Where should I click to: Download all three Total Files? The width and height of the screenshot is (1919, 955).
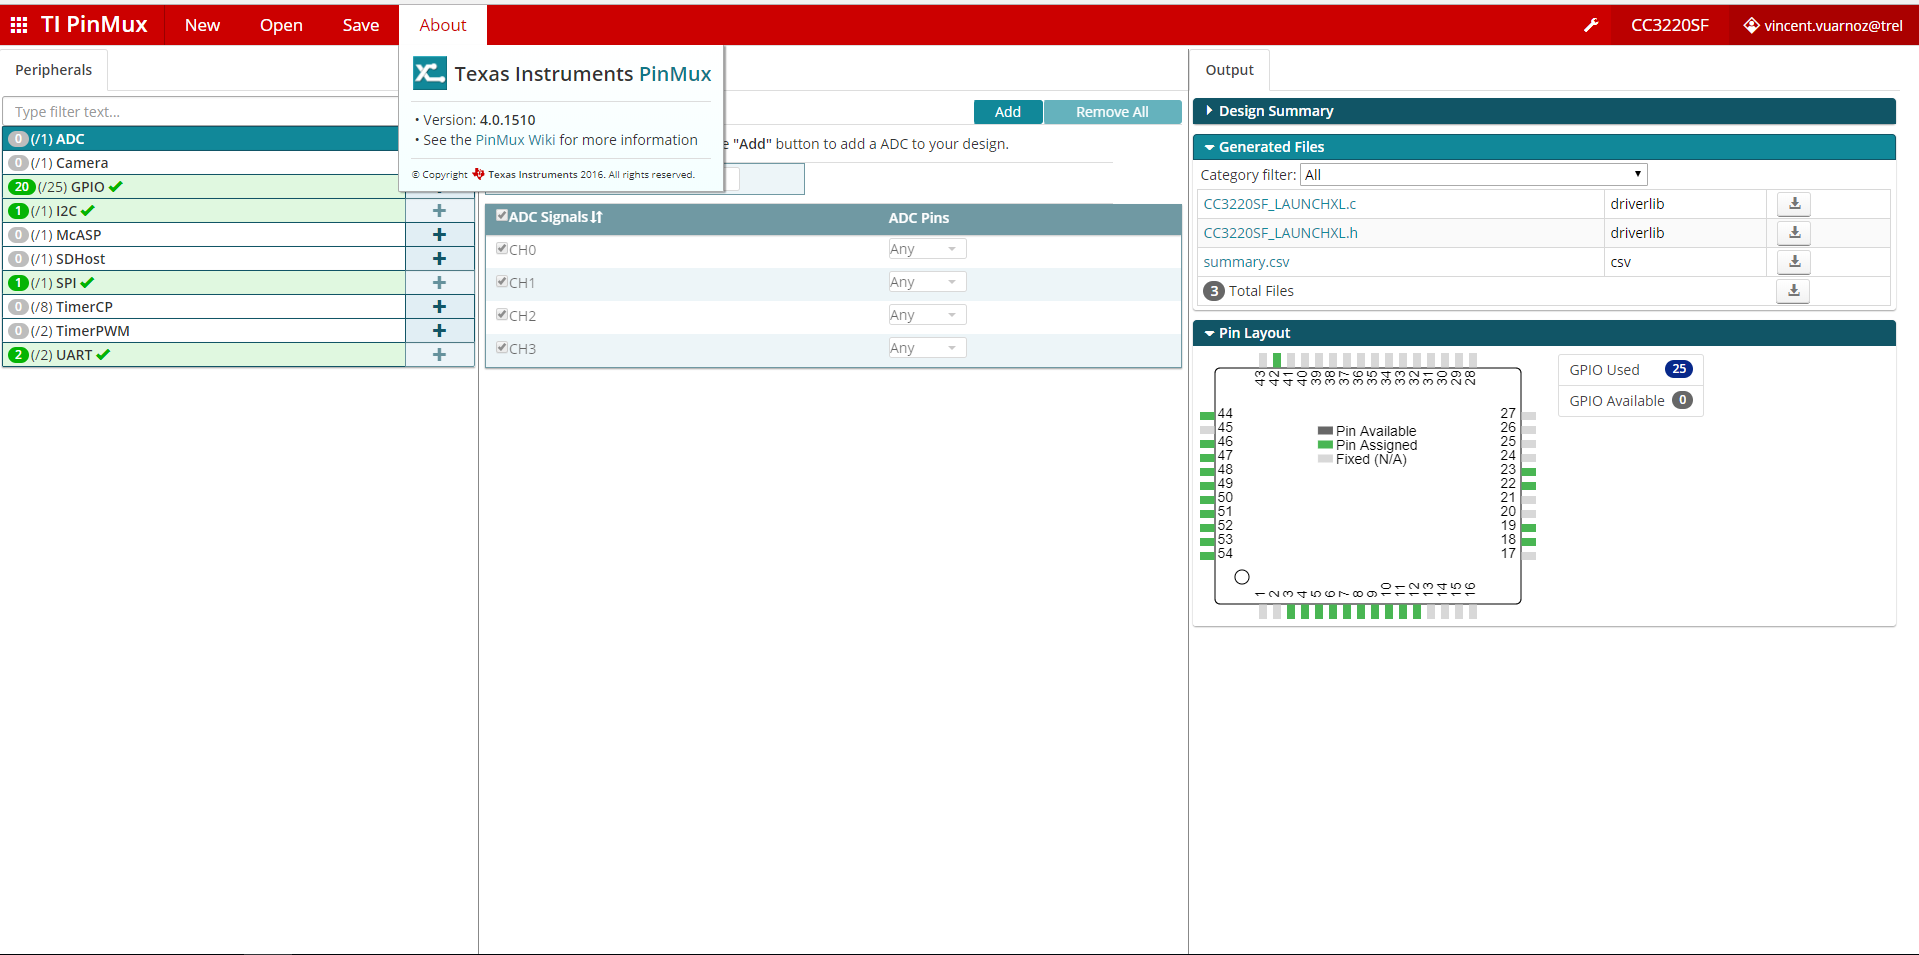[x=1794, y=291]
